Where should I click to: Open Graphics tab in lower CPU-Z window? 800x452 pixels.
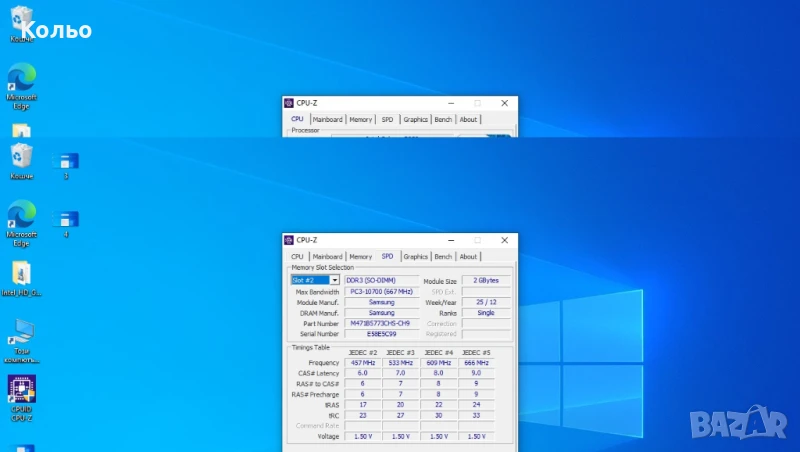(416, 257)
